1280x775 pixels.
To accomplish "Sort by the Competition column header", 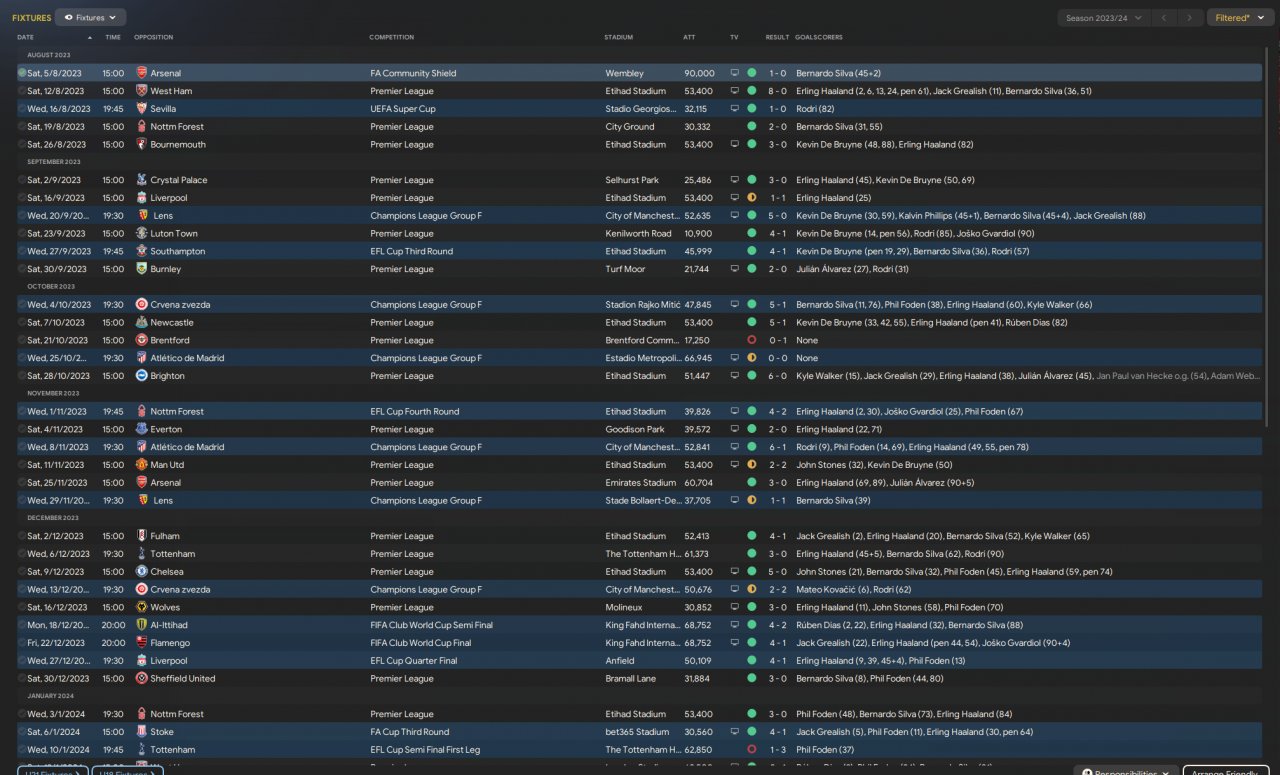I will click(x=391, y=37).
